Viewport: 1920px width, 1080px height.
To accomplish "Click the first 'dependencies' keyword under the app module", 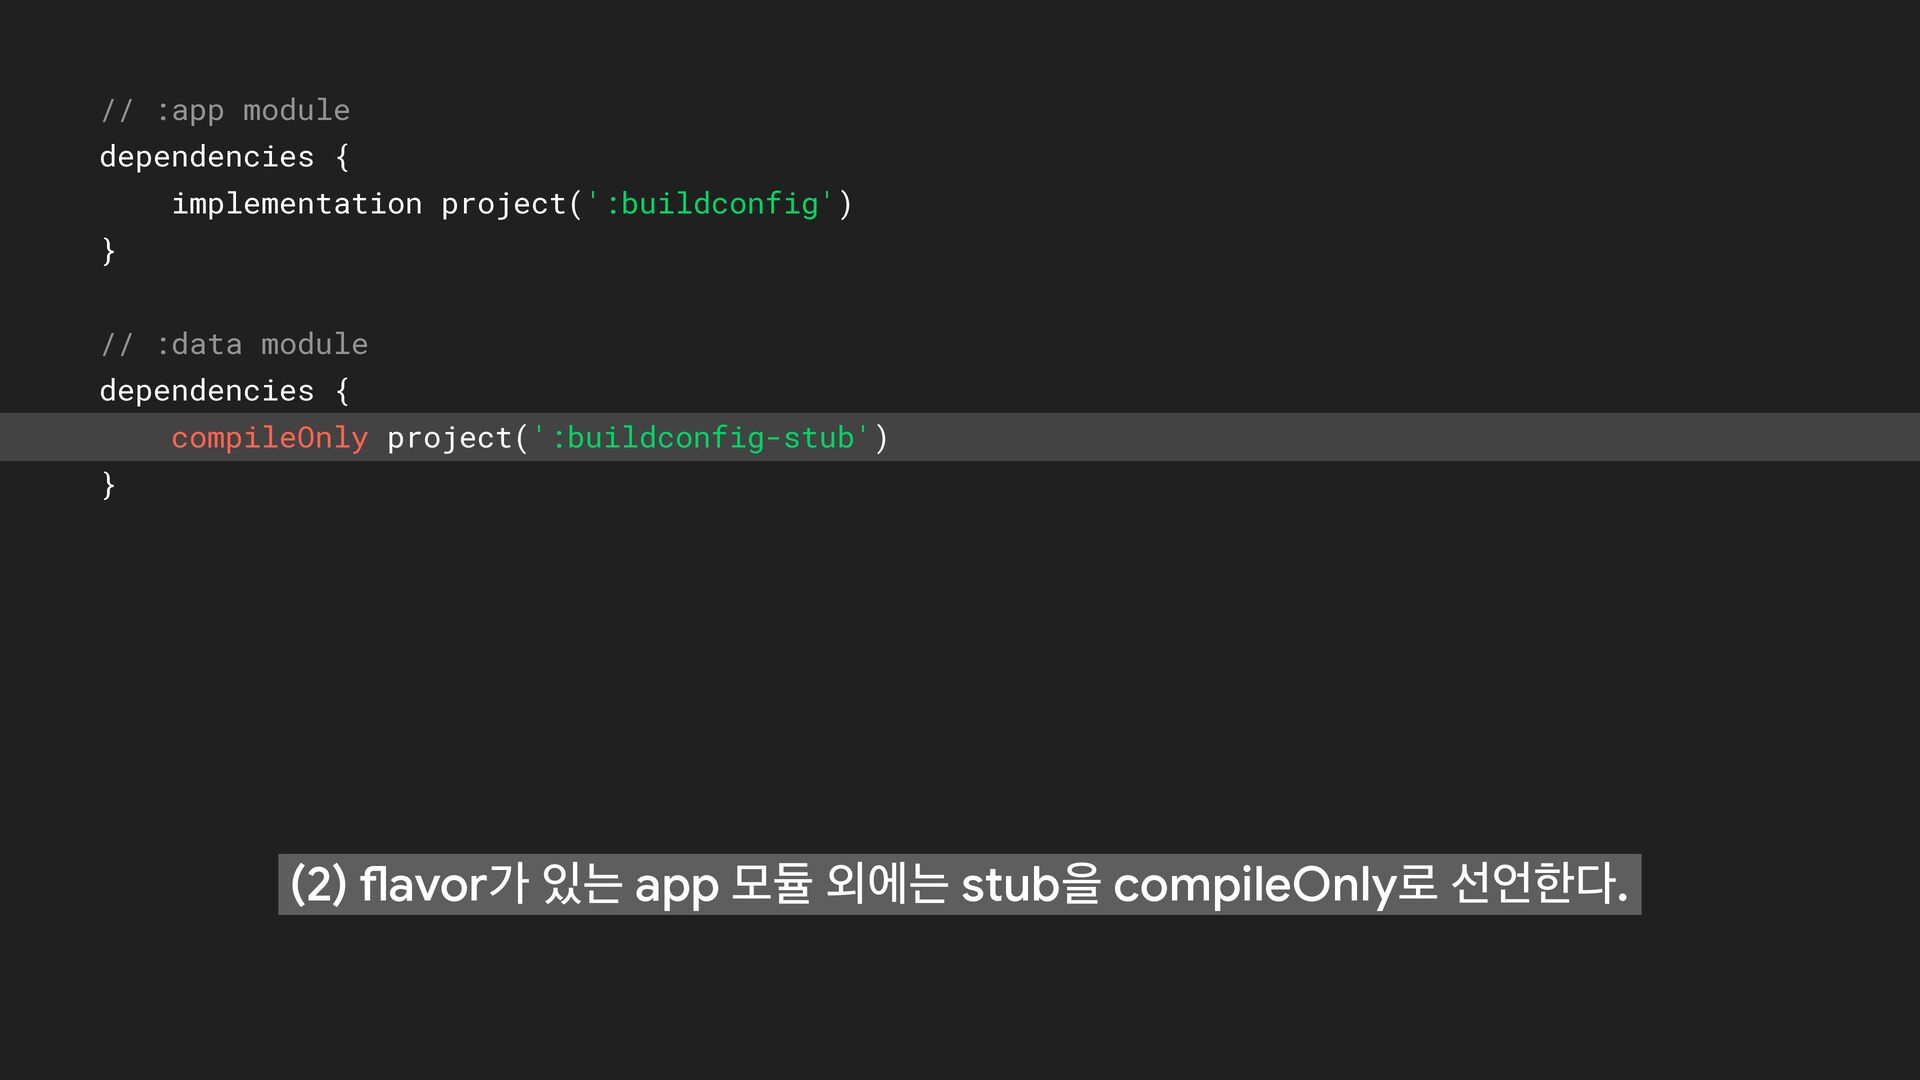I will (206, 157).
